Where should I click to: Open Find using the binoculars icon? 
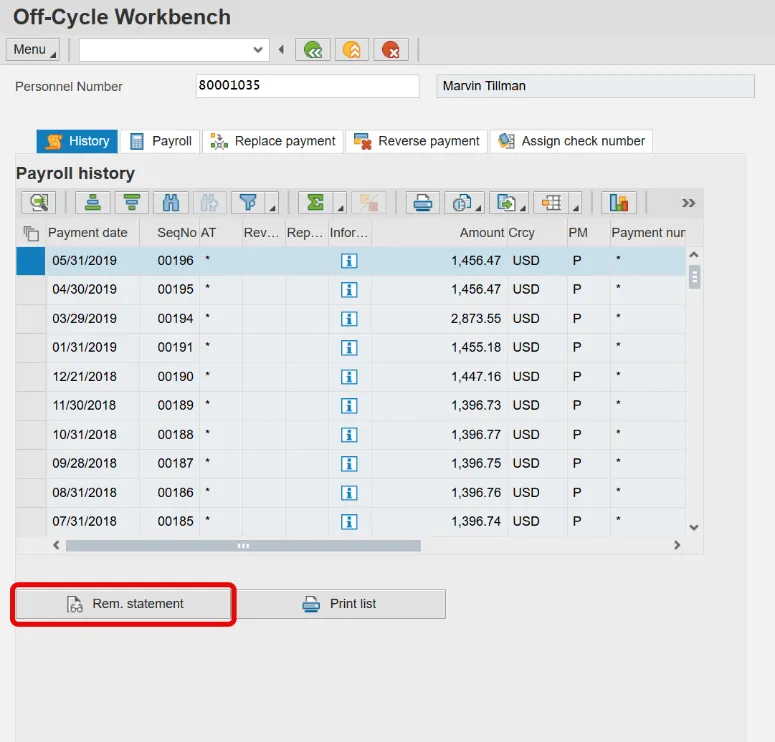(170, 202)
